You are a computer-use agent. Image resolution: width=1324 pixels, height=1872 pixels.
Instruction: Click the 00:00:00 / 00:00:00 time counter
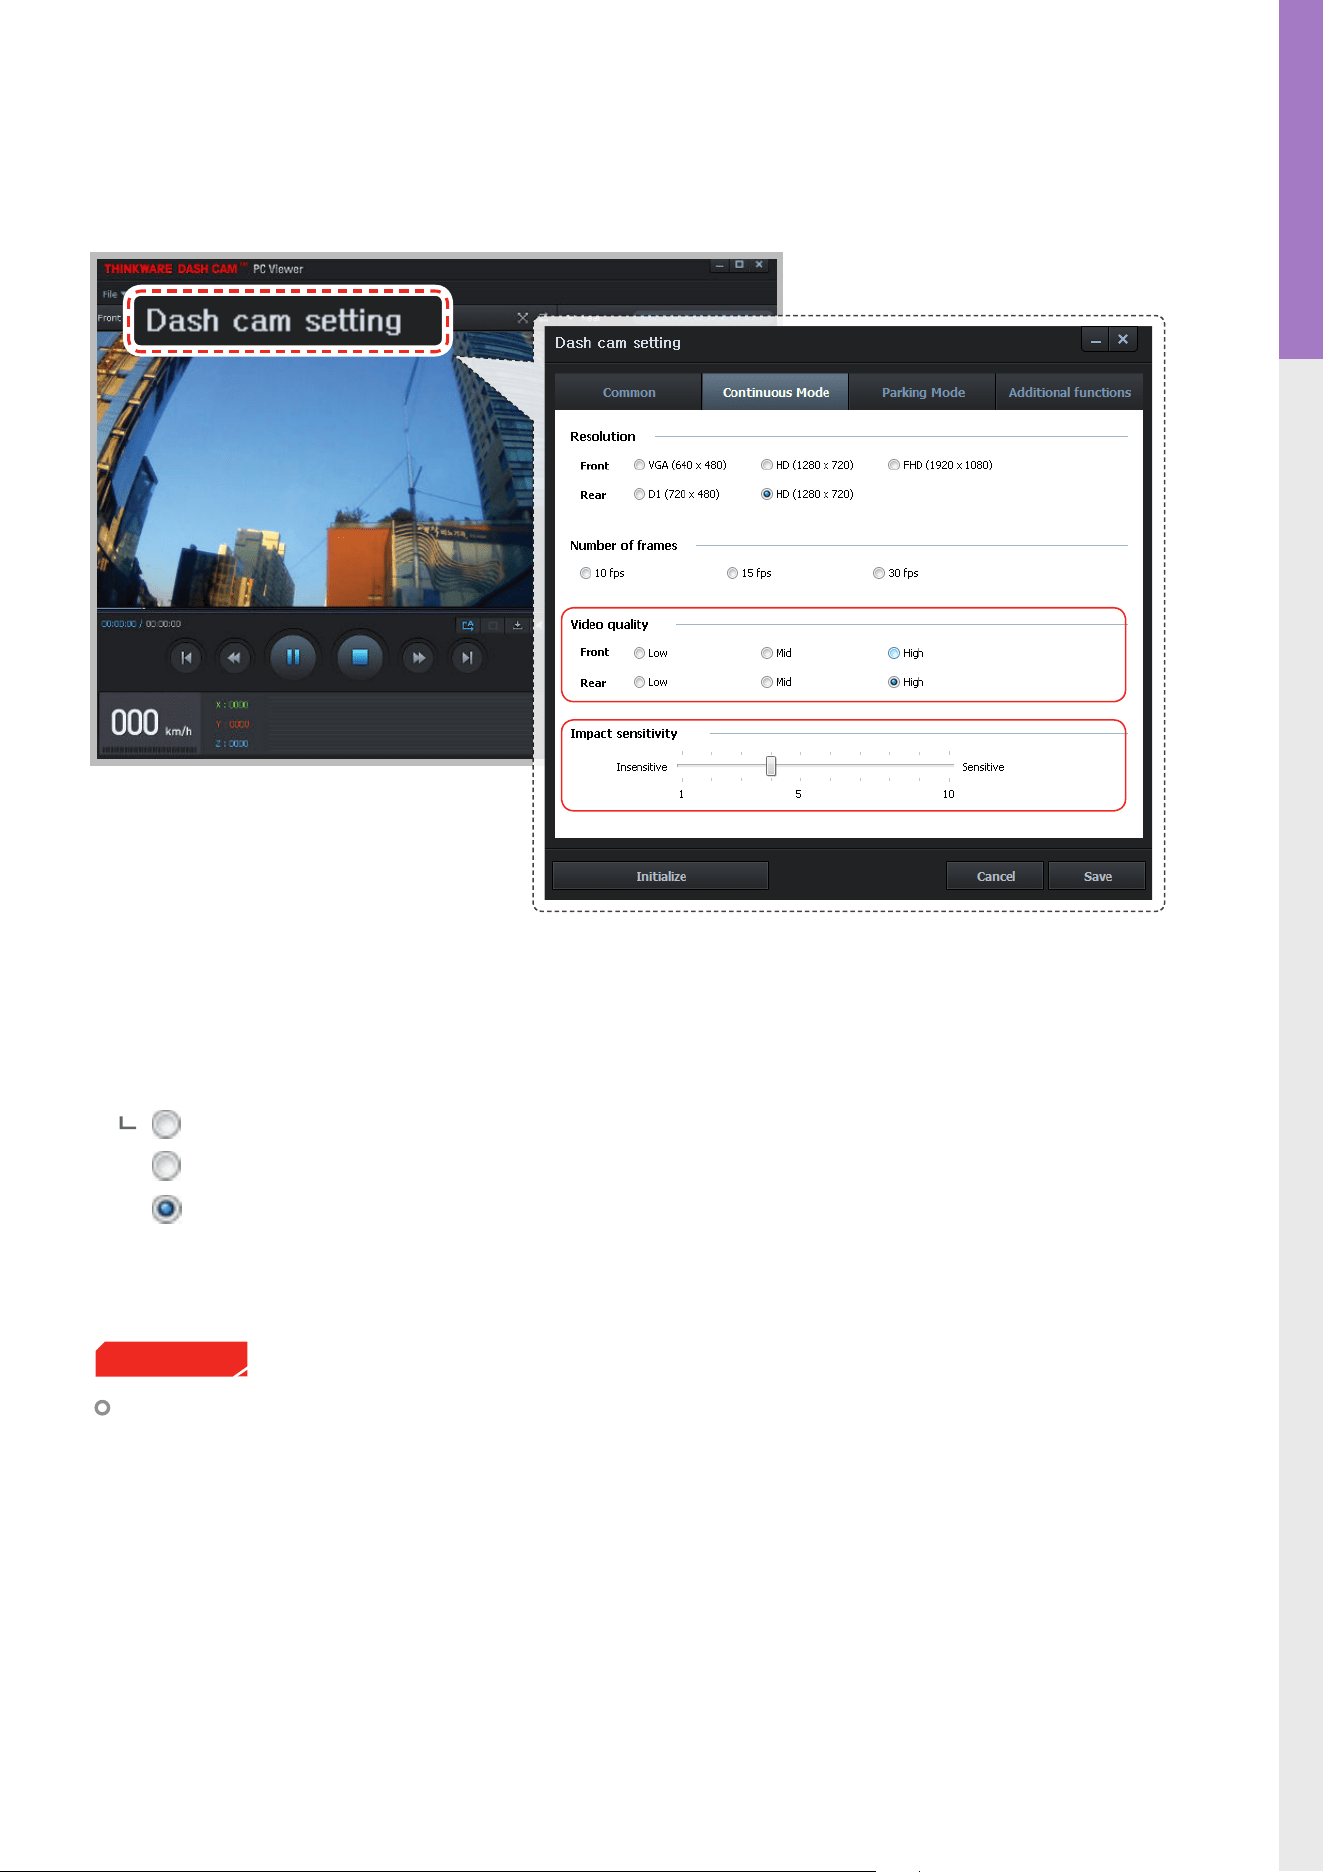[141, 624]
